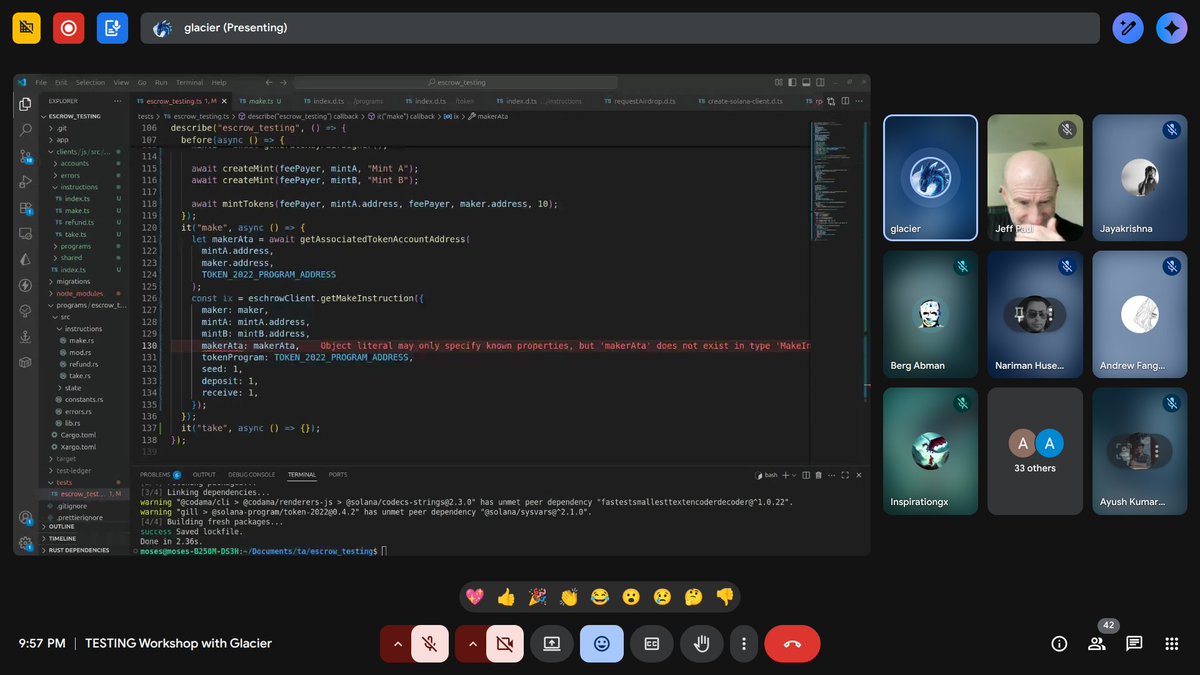This screenshot has height=675, width=1200.
Task: Open the File menu in VS Code
Action: click(41, 83)
